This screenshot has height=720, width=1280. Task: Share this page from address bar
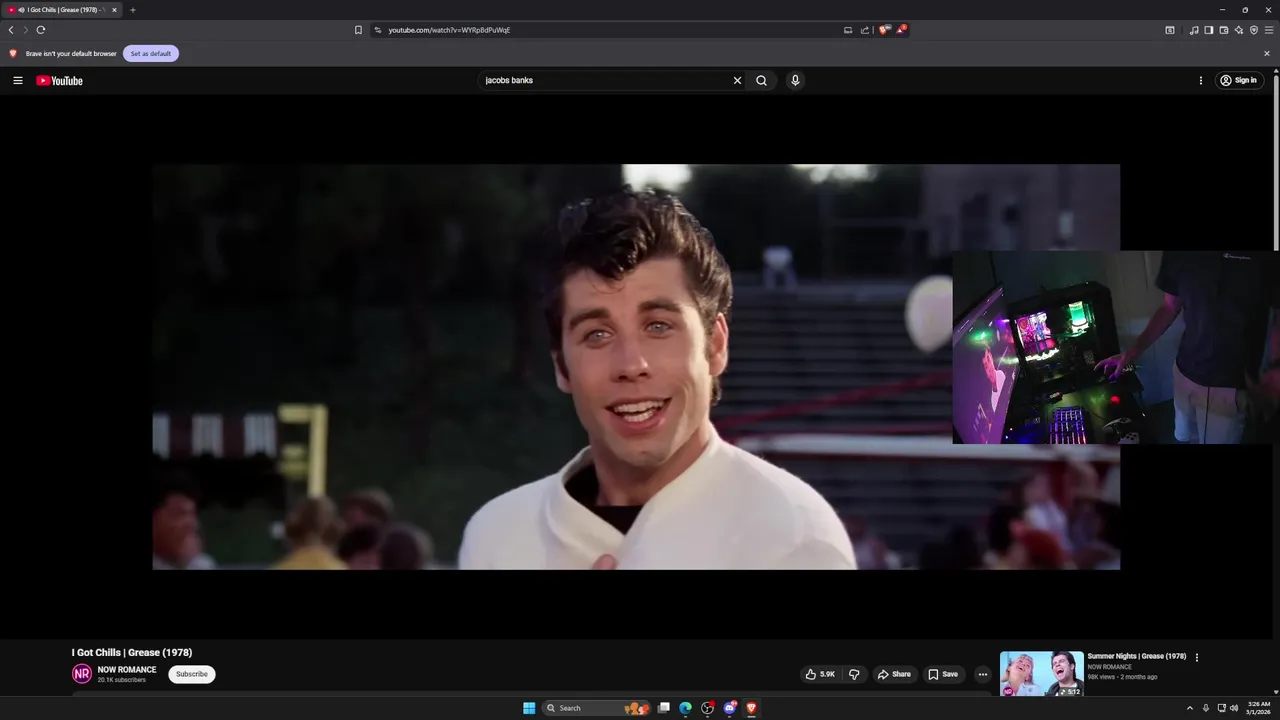click(x=865, y=30)
